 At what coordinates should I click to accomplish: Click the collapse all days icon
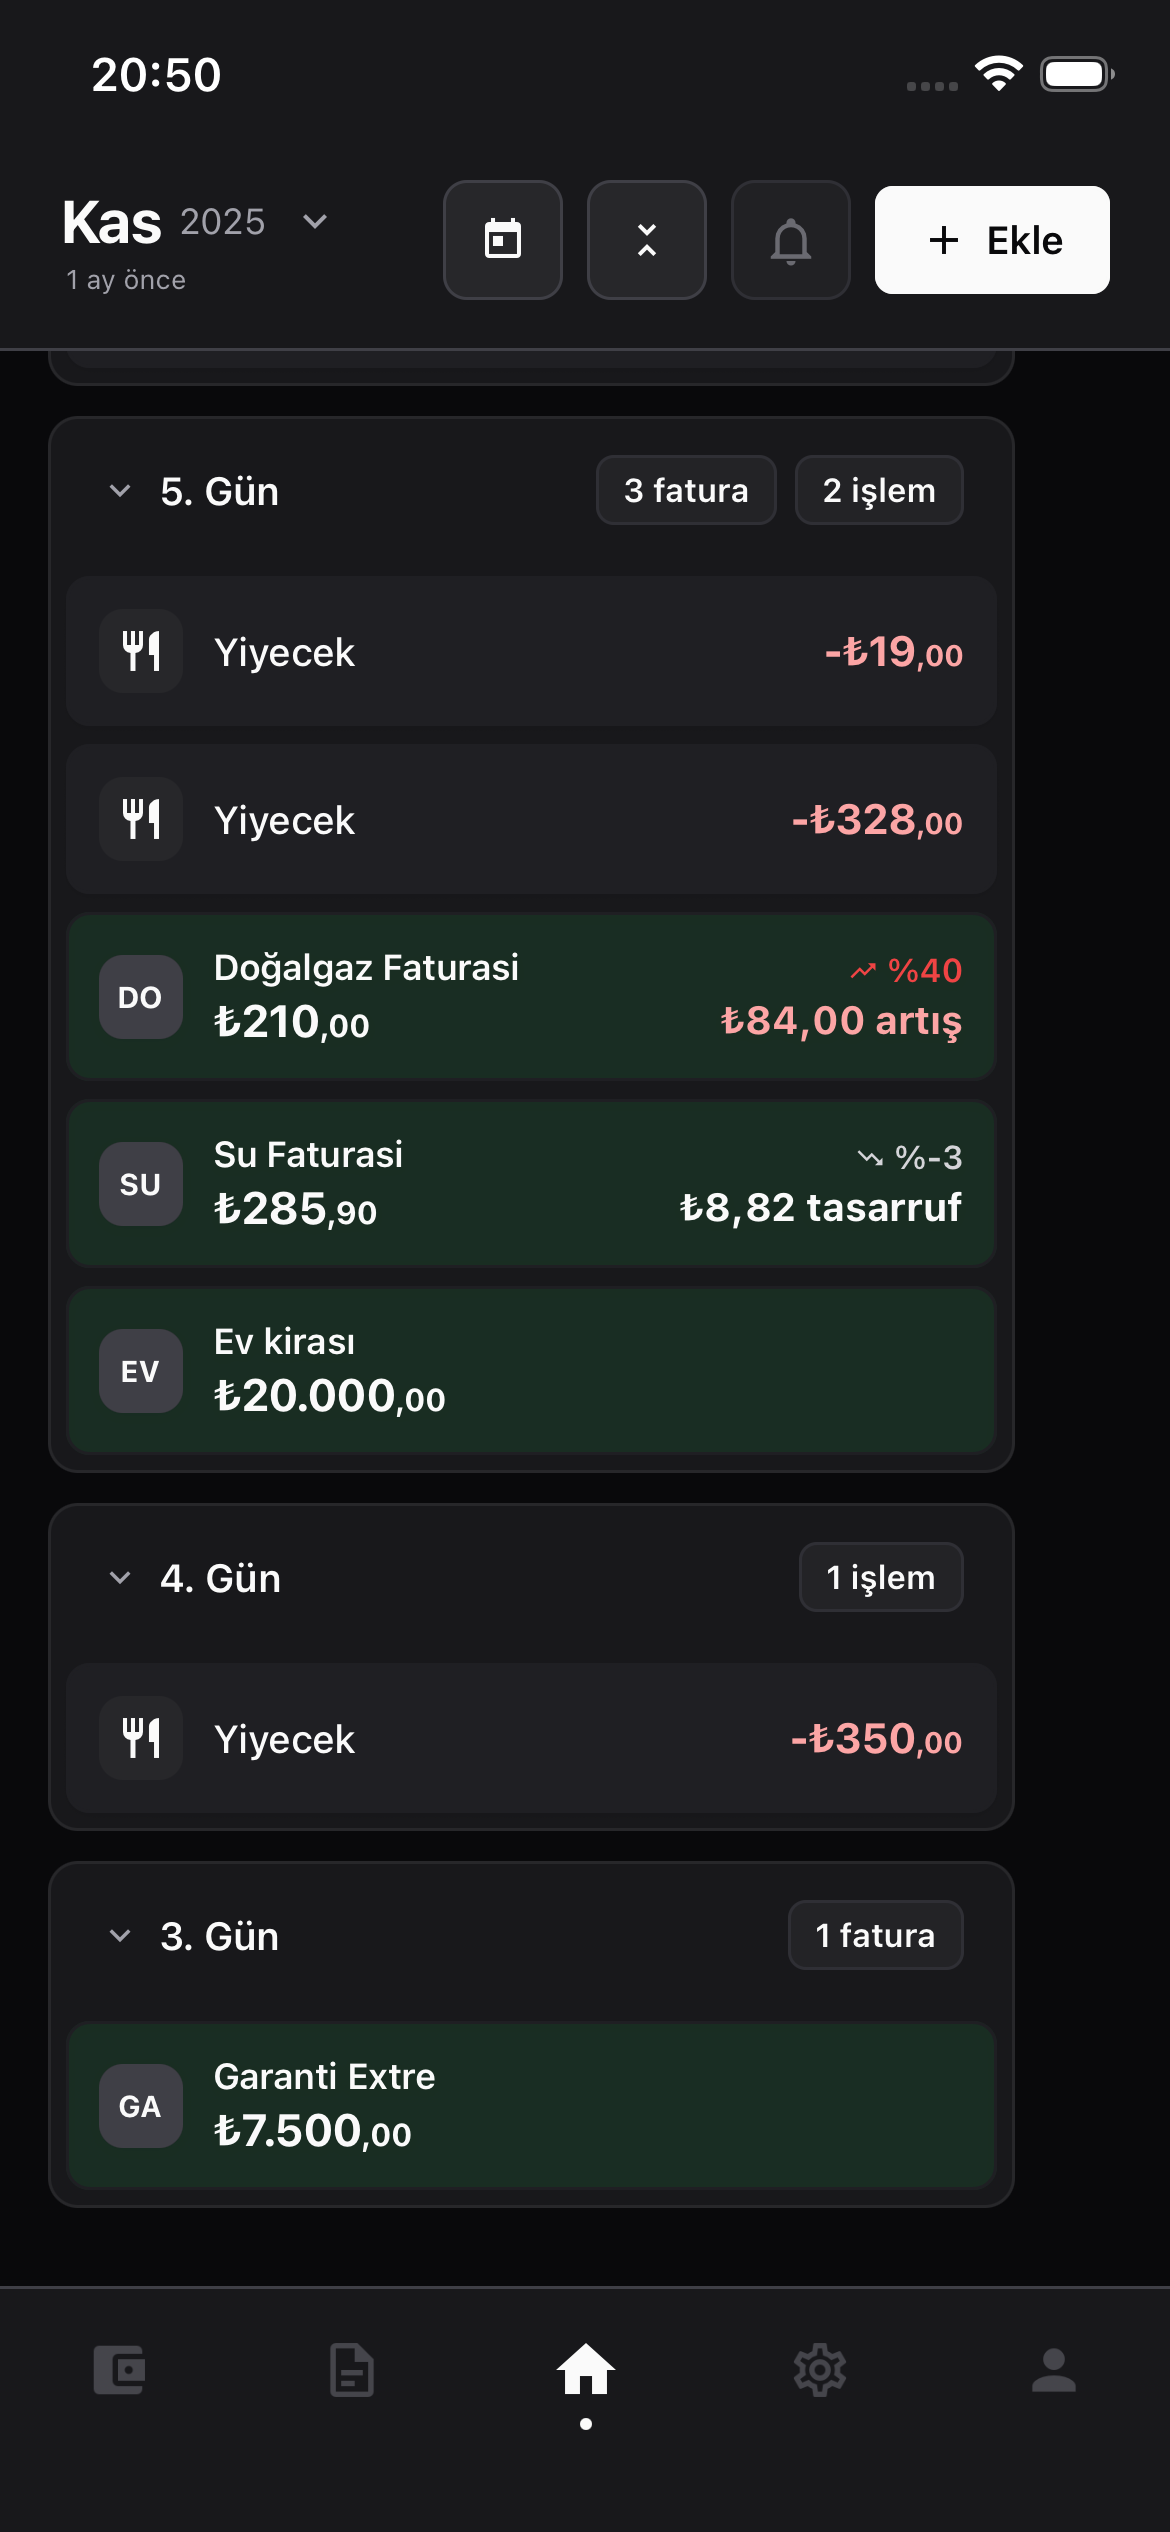pyautogui.click(x=647, y=240)
